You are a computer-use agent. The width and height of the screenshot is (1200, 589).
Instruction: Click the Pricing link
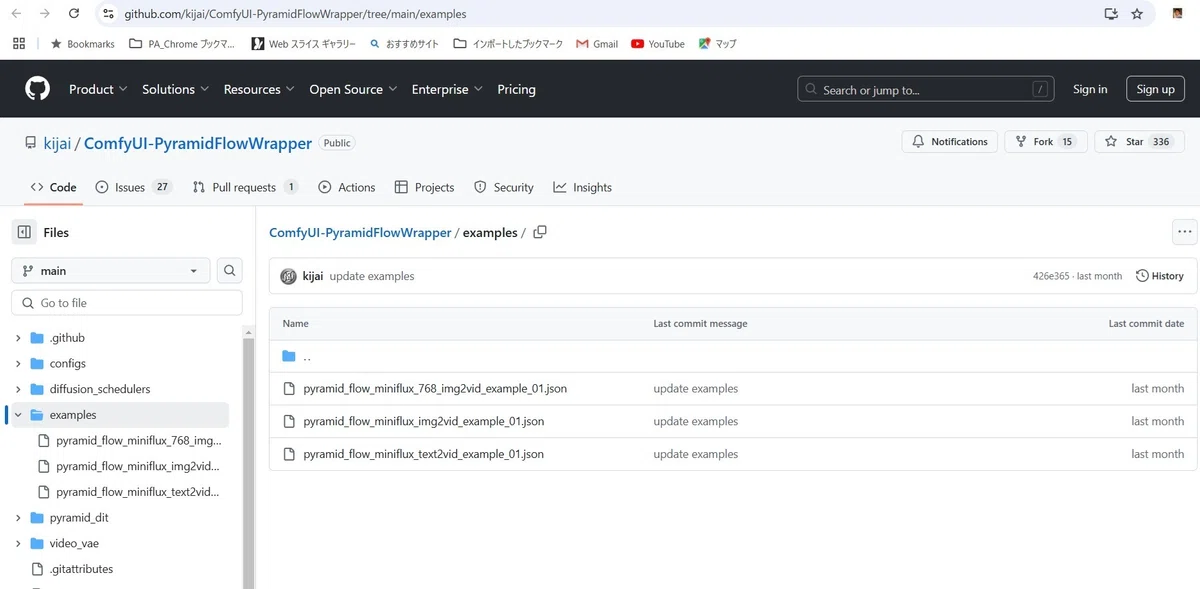[x=516, y=89]
